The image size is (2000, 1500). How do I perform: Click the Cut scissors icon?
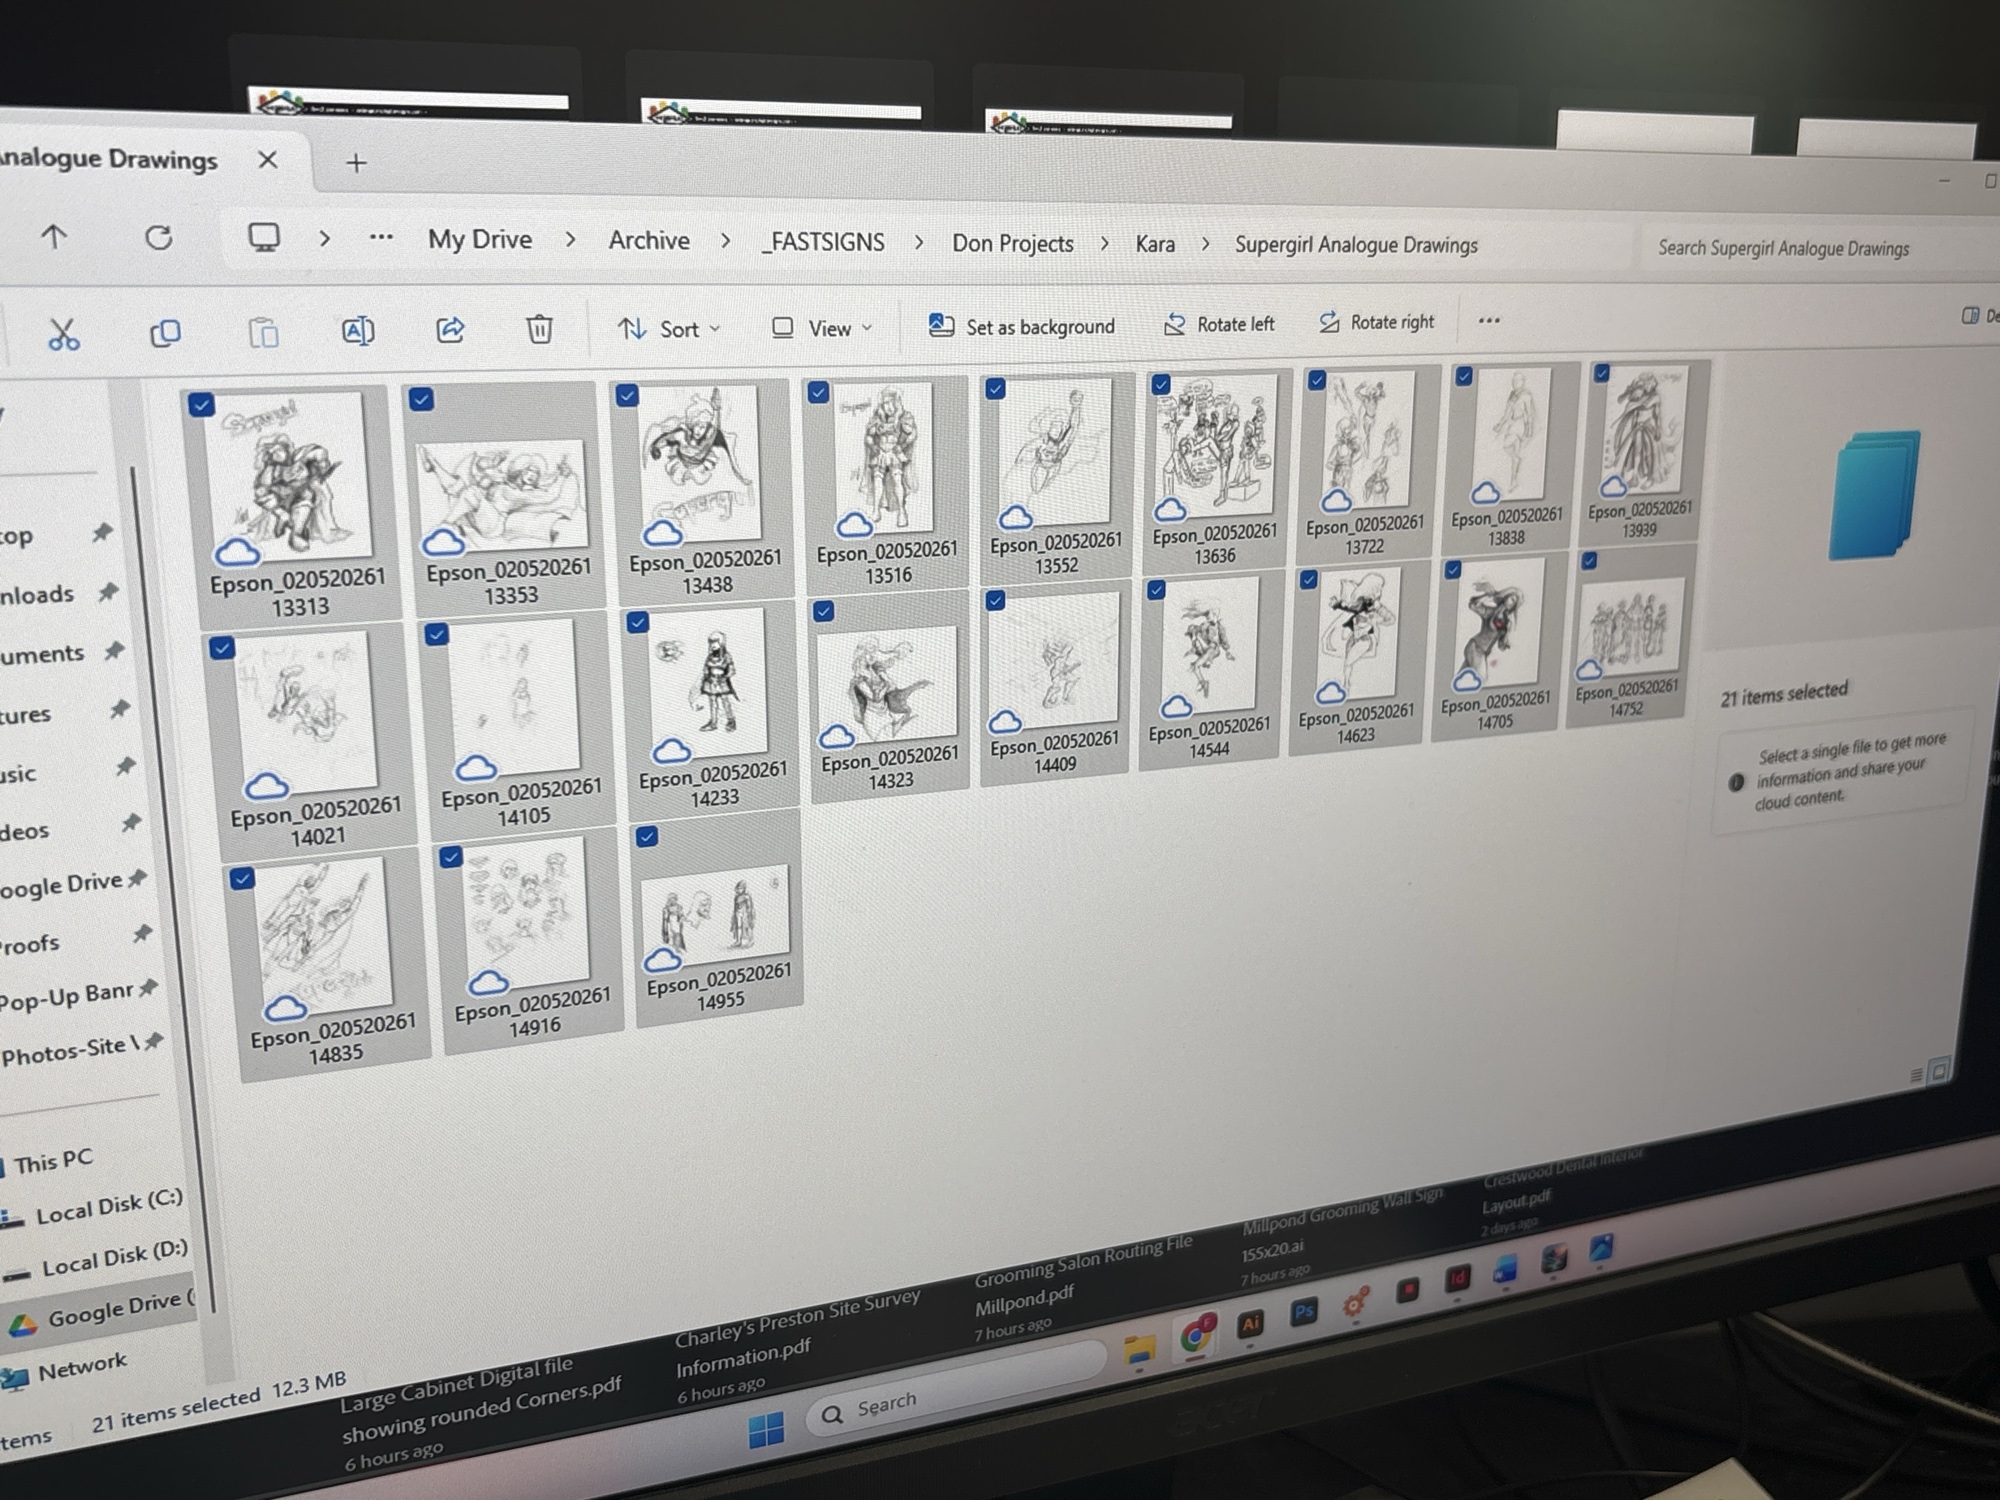coord(63,334)
